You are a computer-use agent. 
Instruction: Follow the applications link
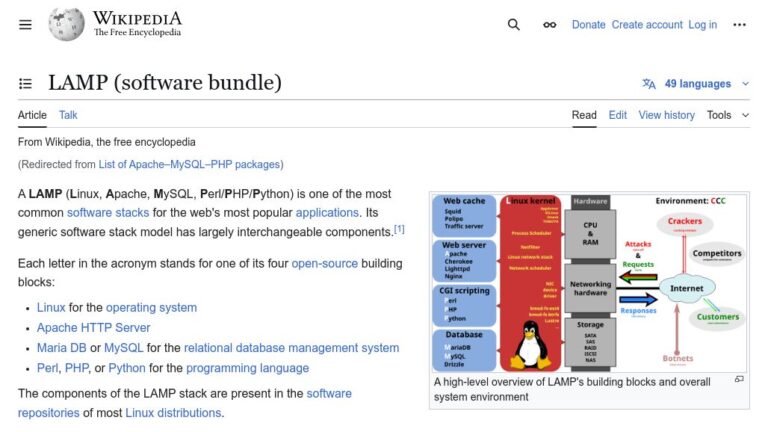coord(327,213)
